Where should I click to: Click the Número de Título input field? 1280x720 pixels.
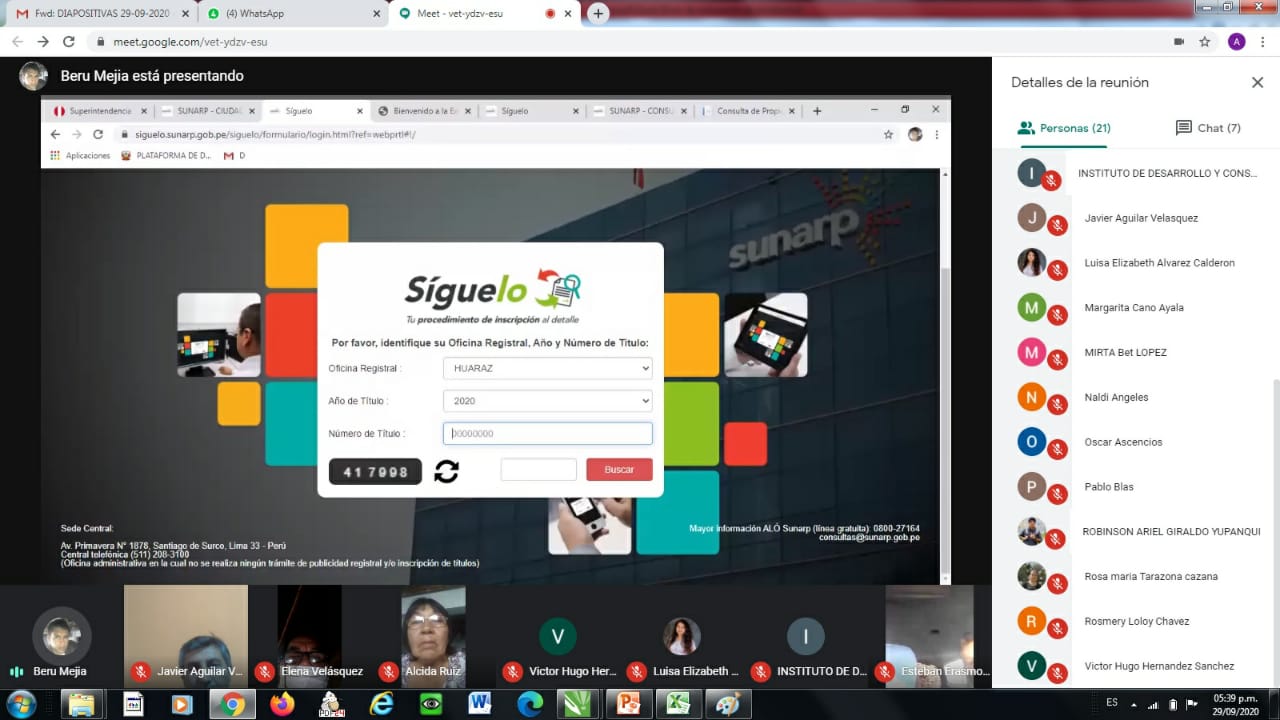click(547, 434)
